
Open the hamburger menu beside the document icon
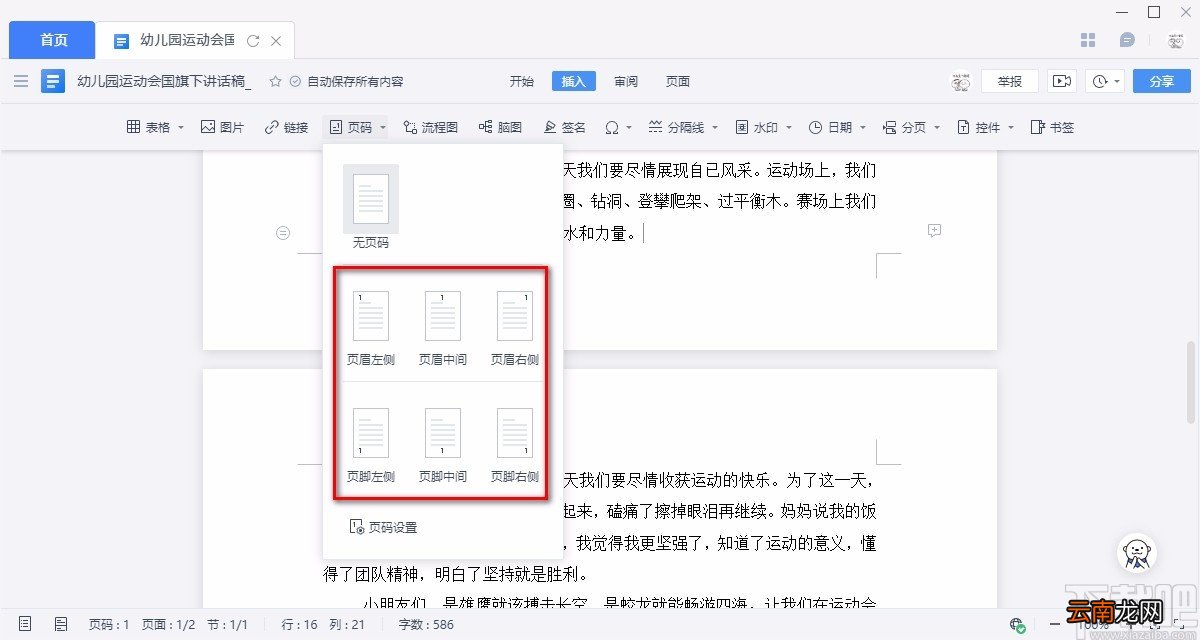click(x=21, y=81)
